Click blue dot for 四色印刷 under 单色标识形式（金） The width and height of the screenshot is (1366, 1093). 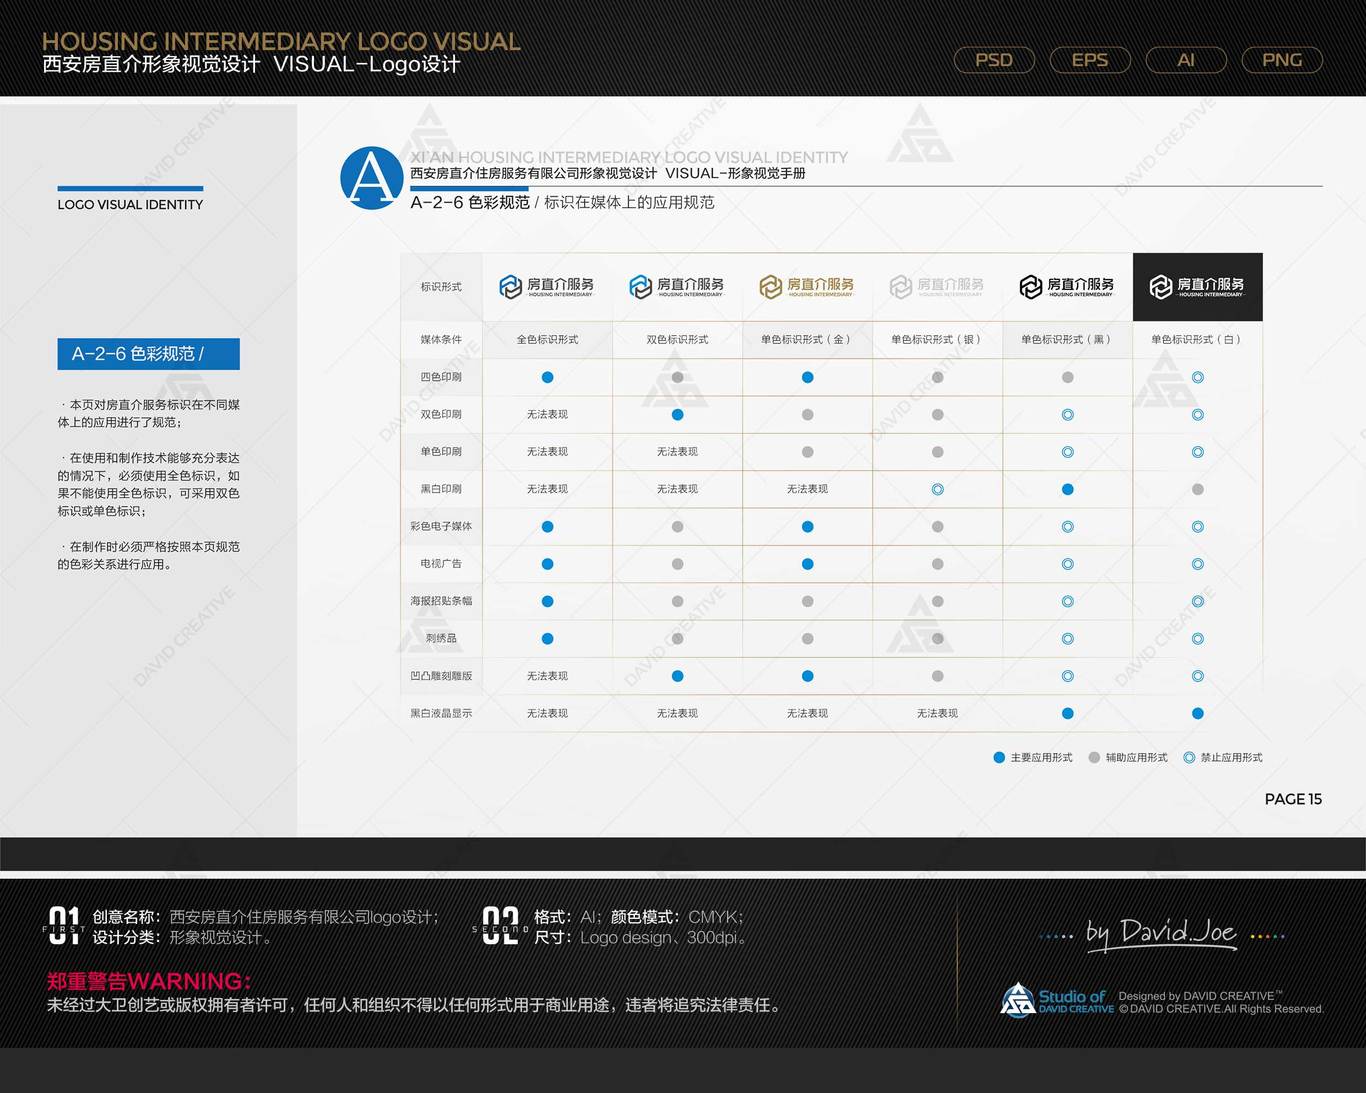pyautogui.click(x=807, y=377)
